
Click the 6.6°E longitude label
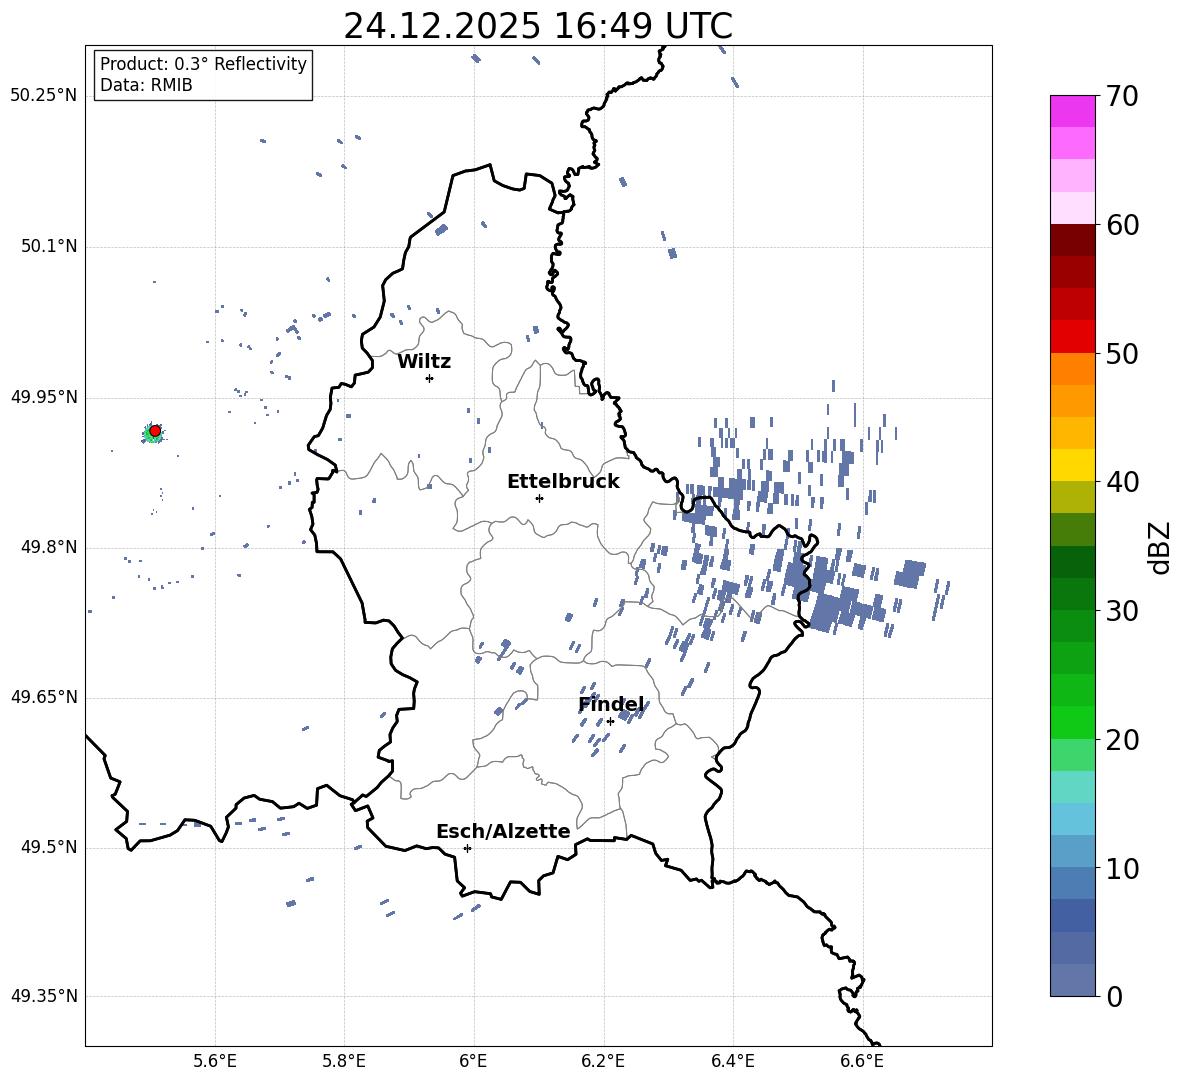point(862,1061)
